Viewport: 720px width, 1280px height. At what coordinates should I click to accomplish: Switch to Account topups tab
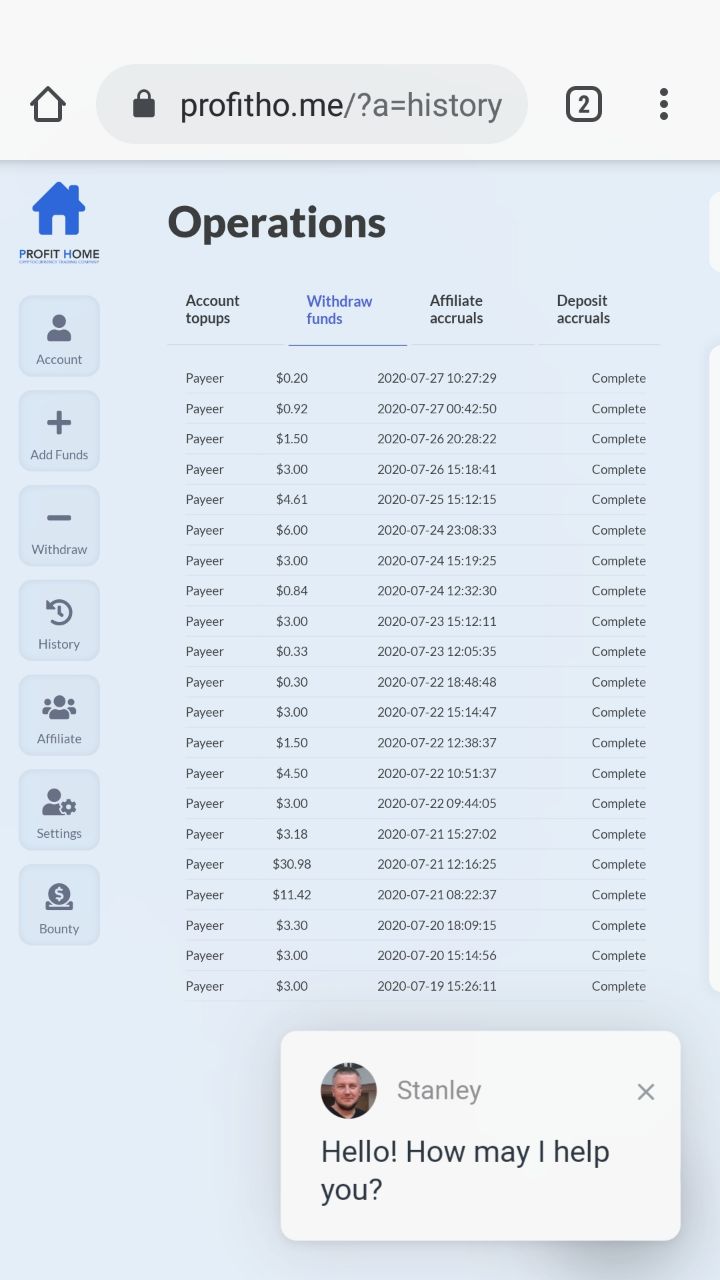pyautogui.click(x=213, y=310)
